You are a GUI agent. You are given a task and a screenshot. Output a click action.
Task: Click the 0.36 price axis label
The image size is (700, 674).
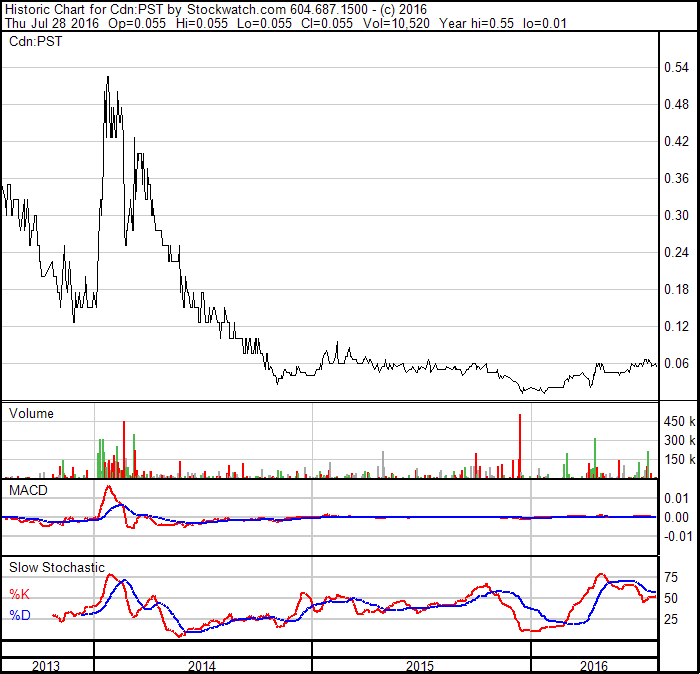point(676,179)
